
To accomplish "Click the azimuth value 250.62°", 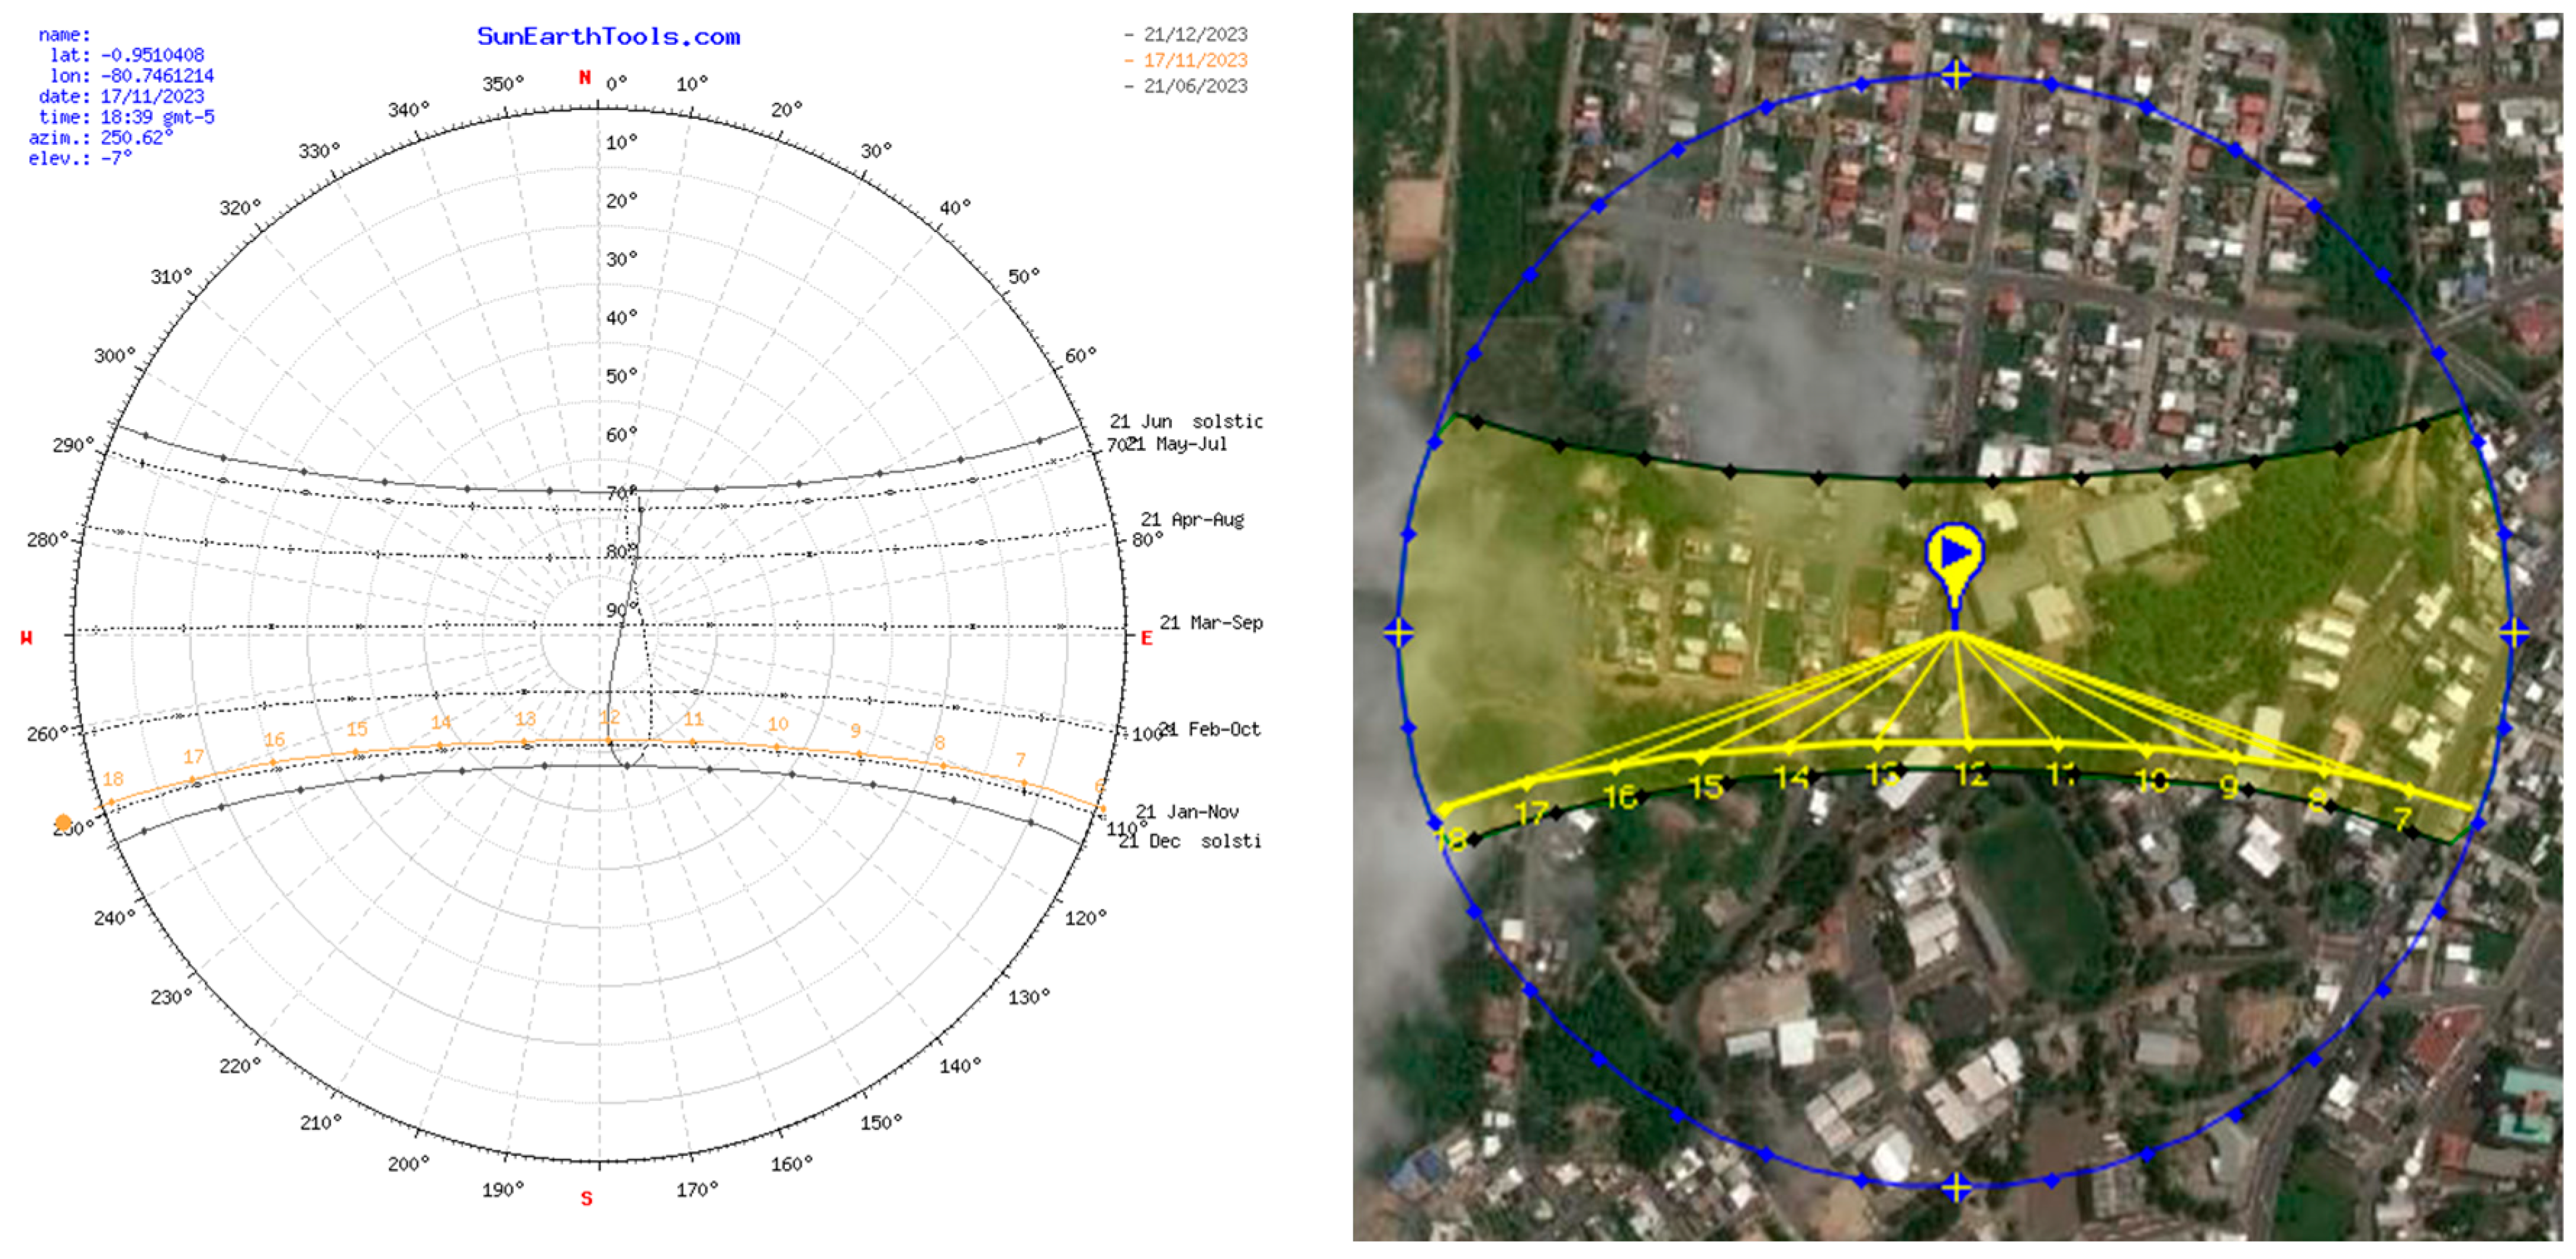I will [x=136, y=137].
